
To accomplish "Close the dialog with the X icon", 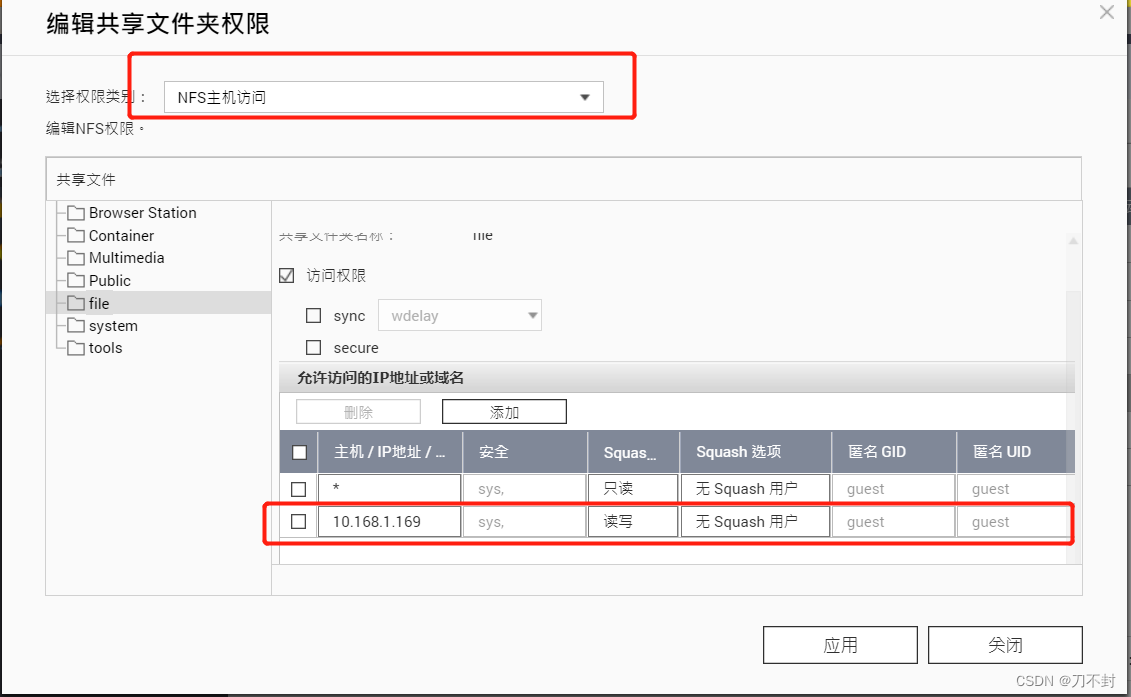I will pyautogui.click(x=1106, y=12).
